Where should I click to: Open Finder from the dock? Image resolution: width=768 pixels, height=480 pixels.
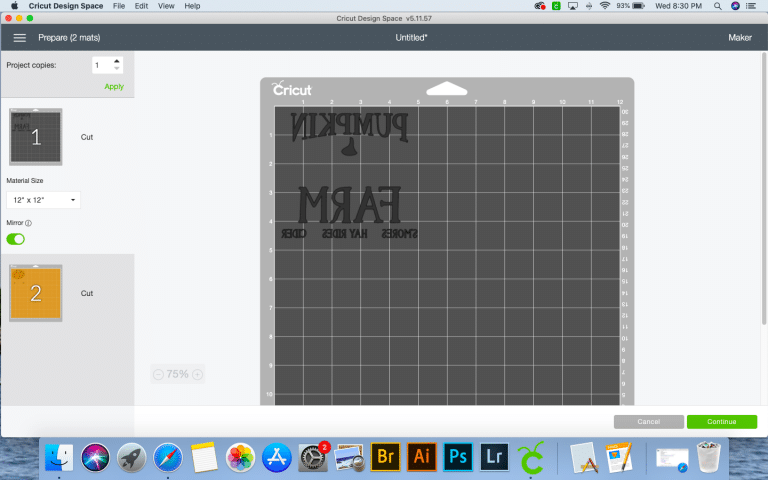pos(59,456)
